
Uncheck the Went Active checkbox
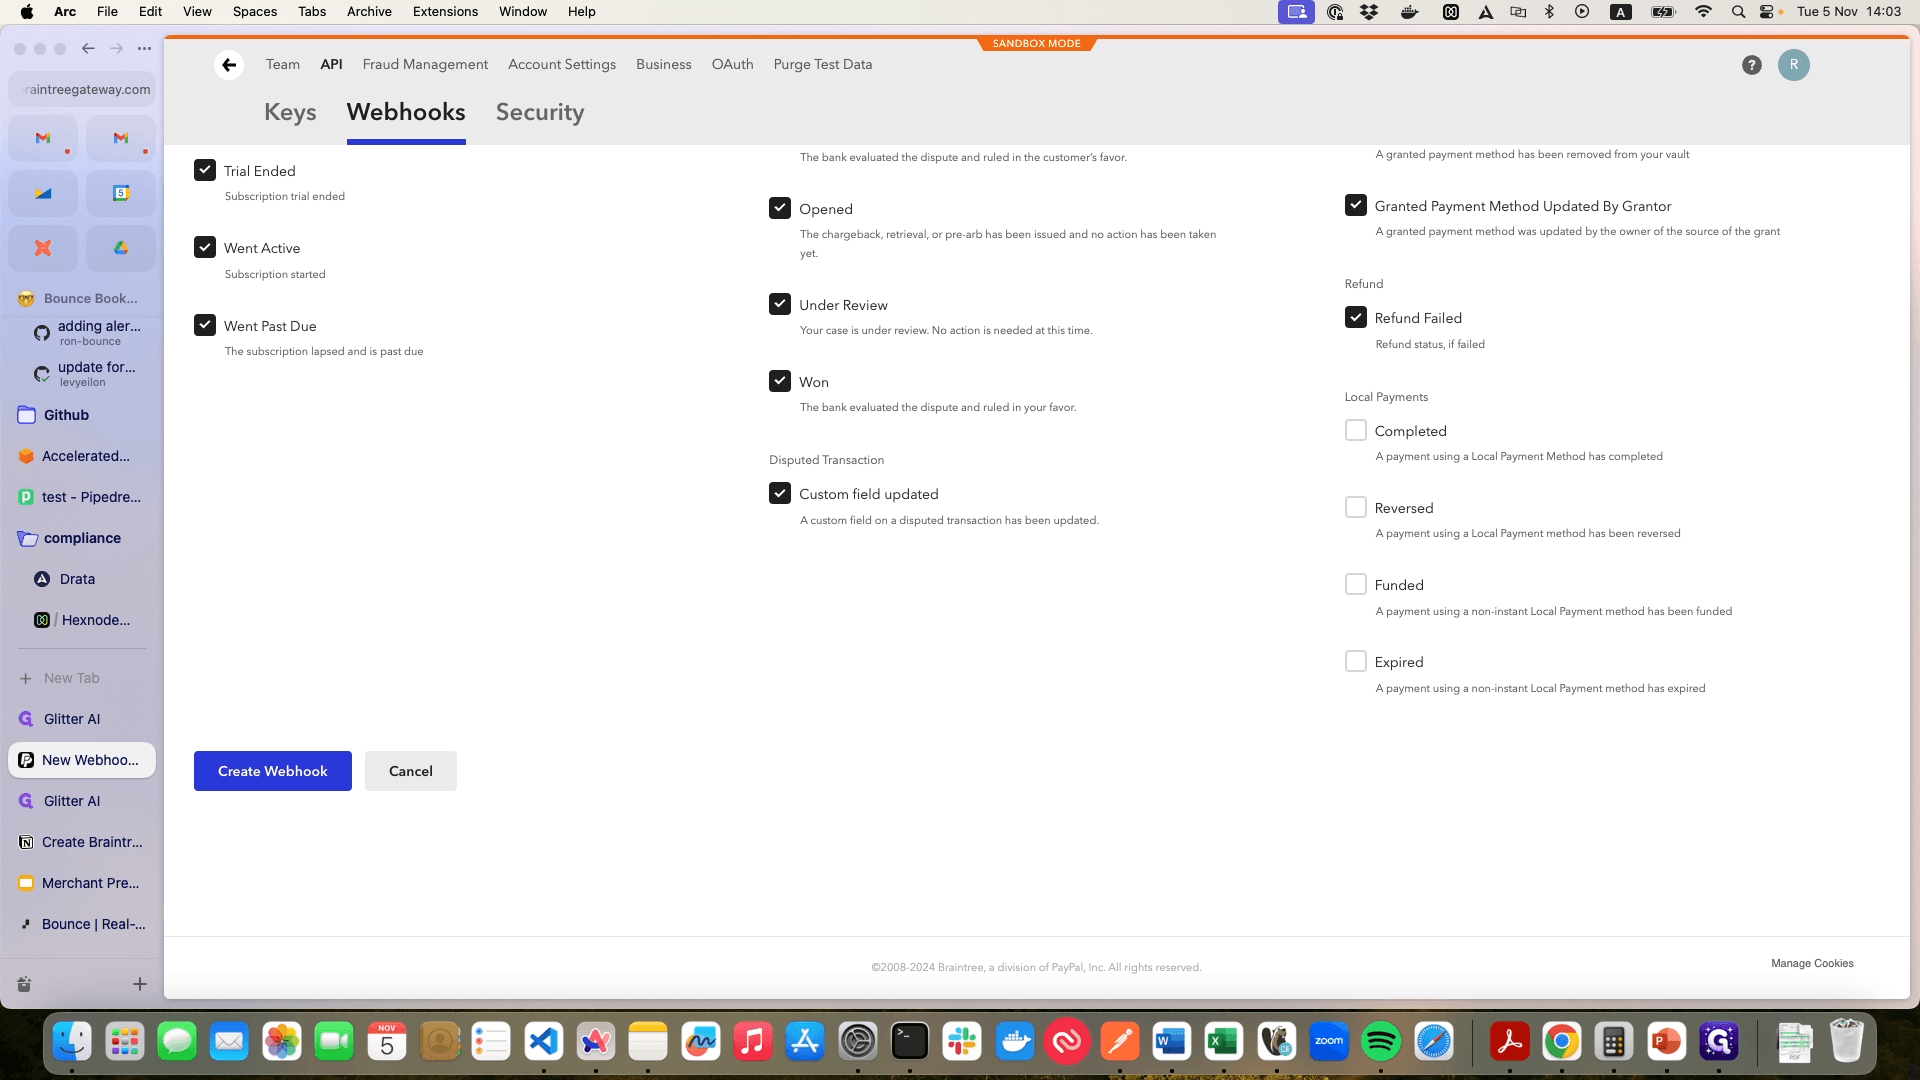tap(205, 247)
